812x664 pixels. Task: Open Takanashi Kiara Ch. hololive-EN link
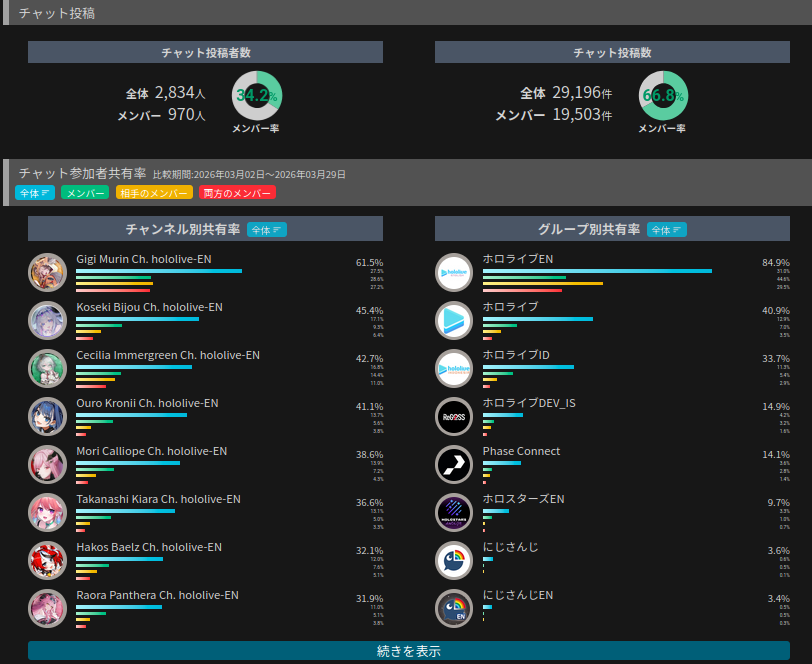[158, 499]
